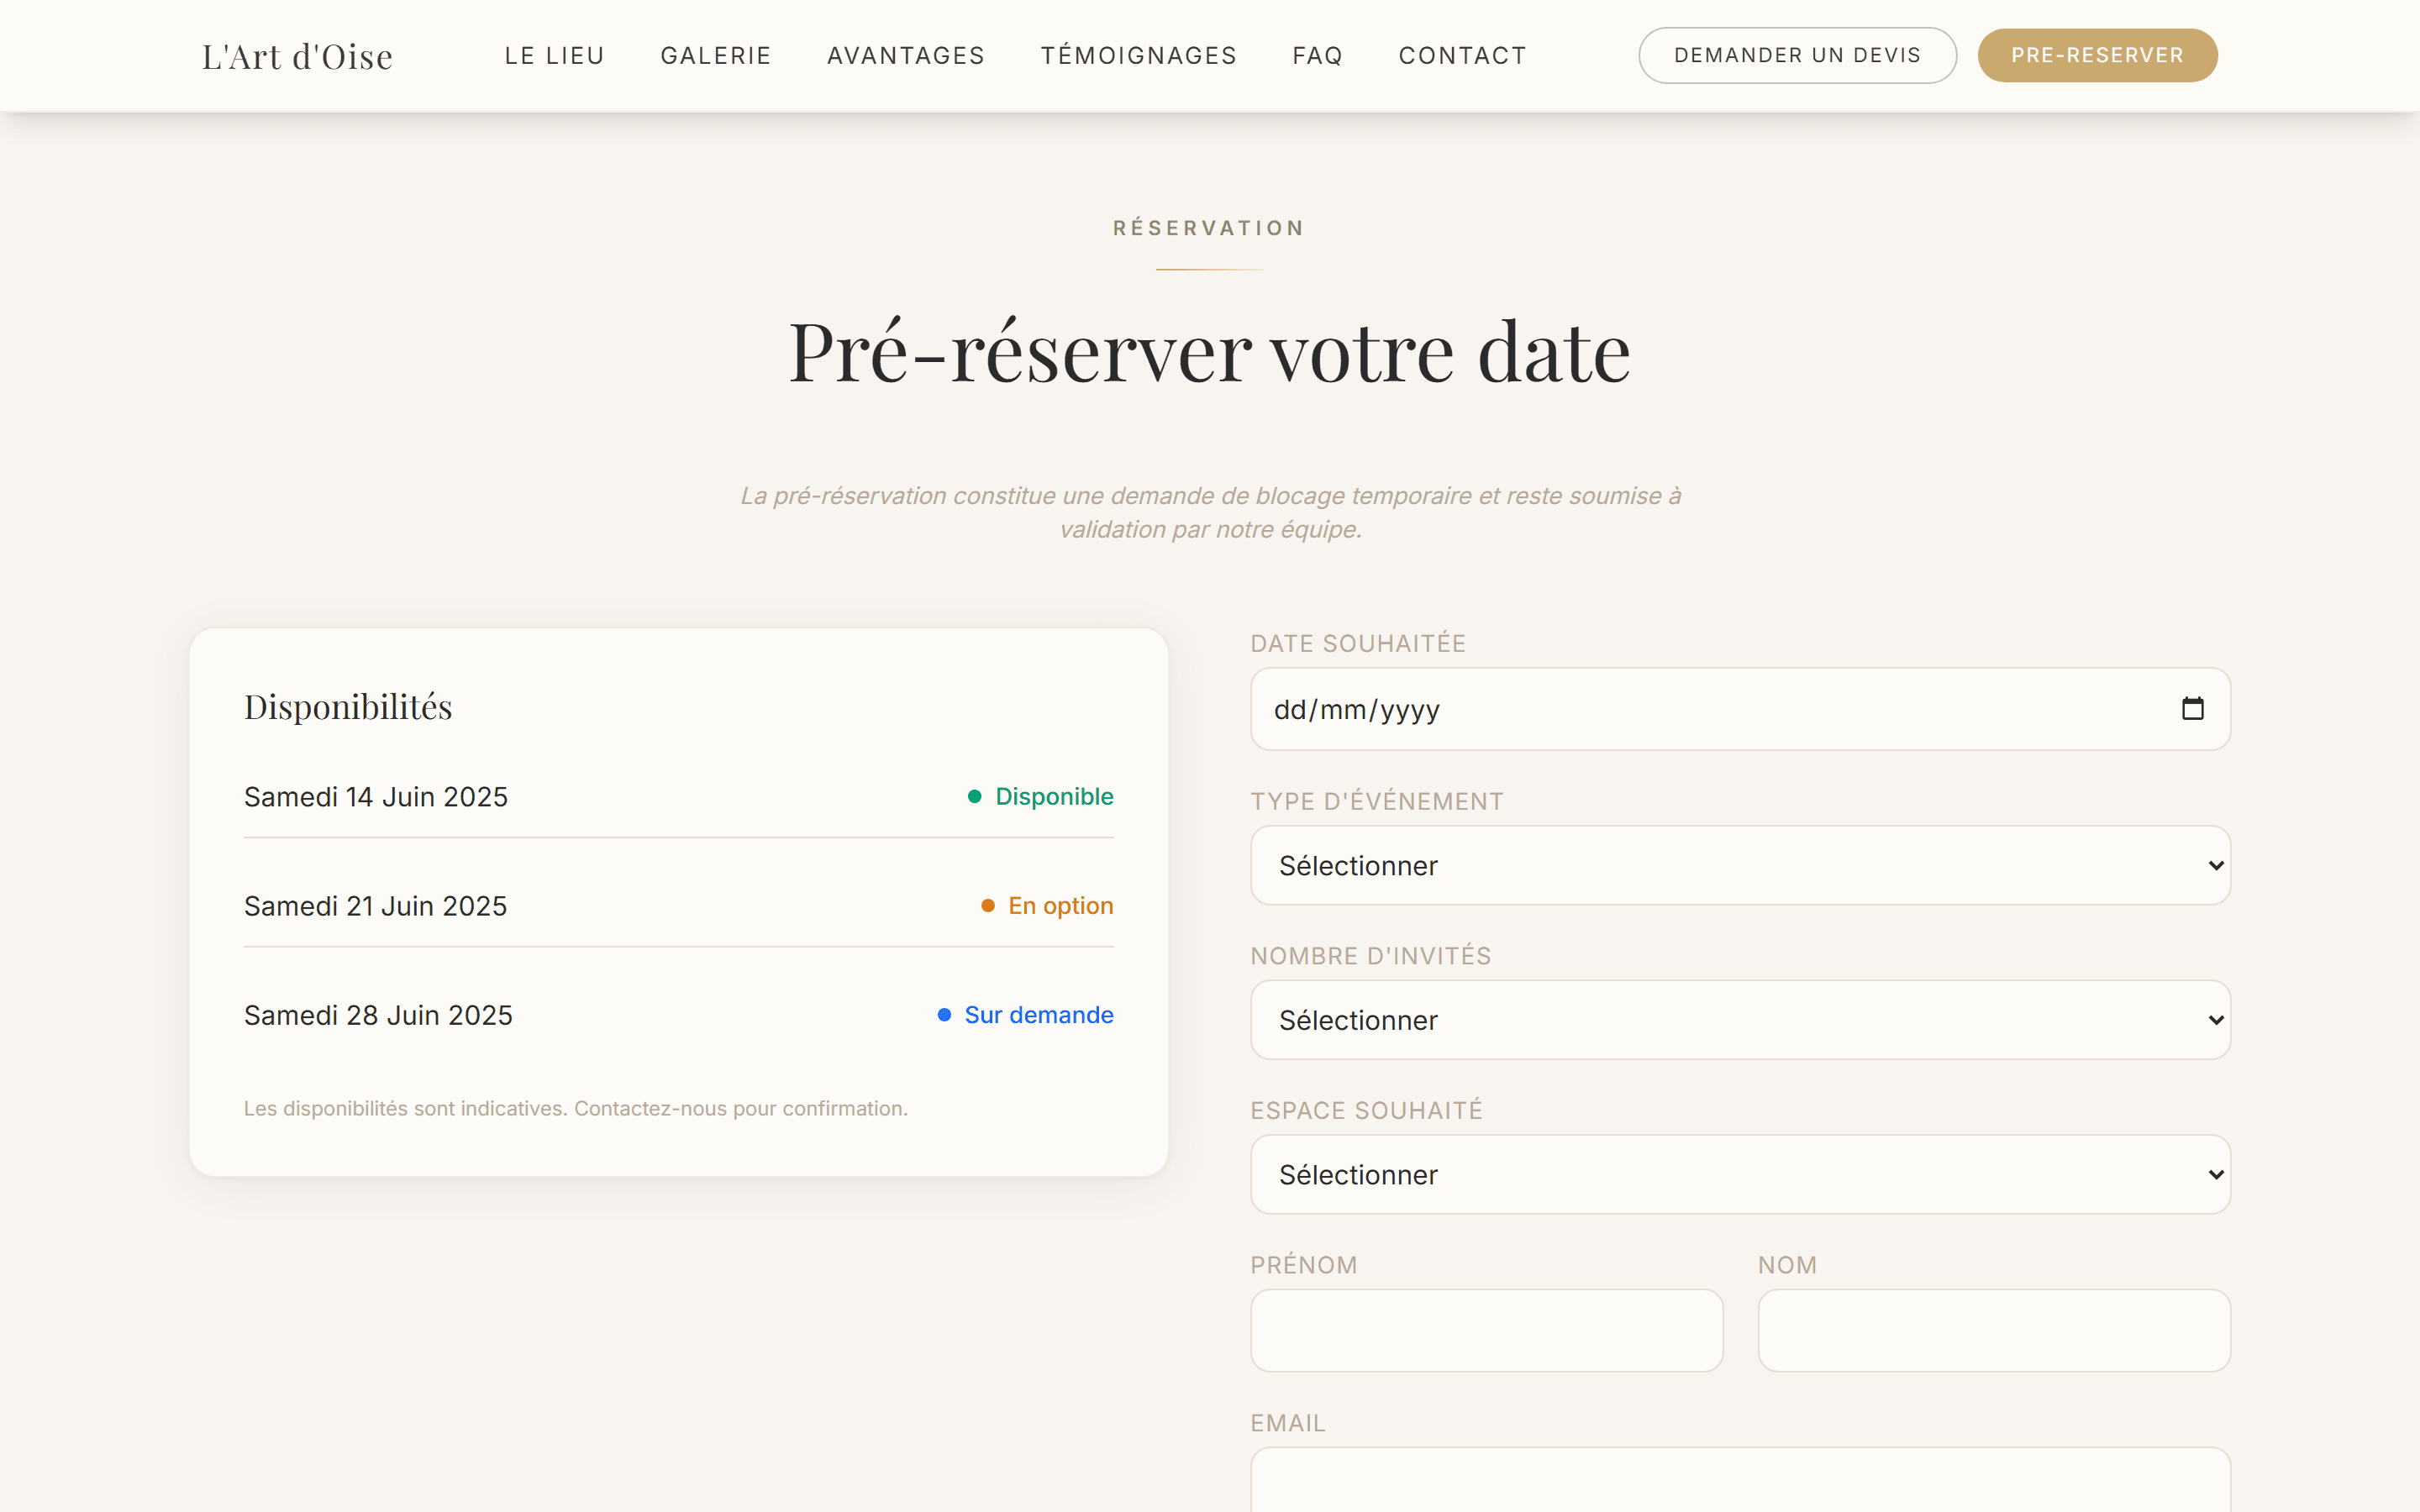Screen dimensions: 2420x1512
Task: Open the Type d'événement dropdown
Action: (1739, 865)
